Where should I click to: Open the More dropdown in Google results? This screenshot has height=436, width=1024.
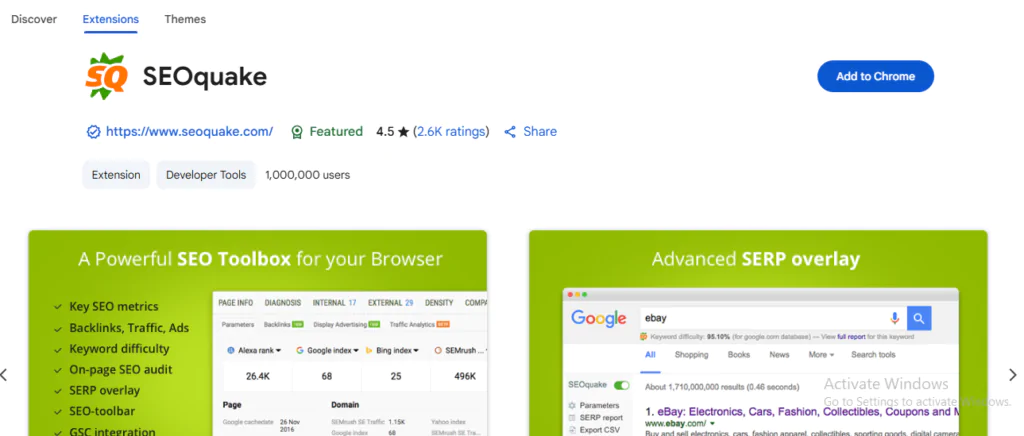pos(822,354)
